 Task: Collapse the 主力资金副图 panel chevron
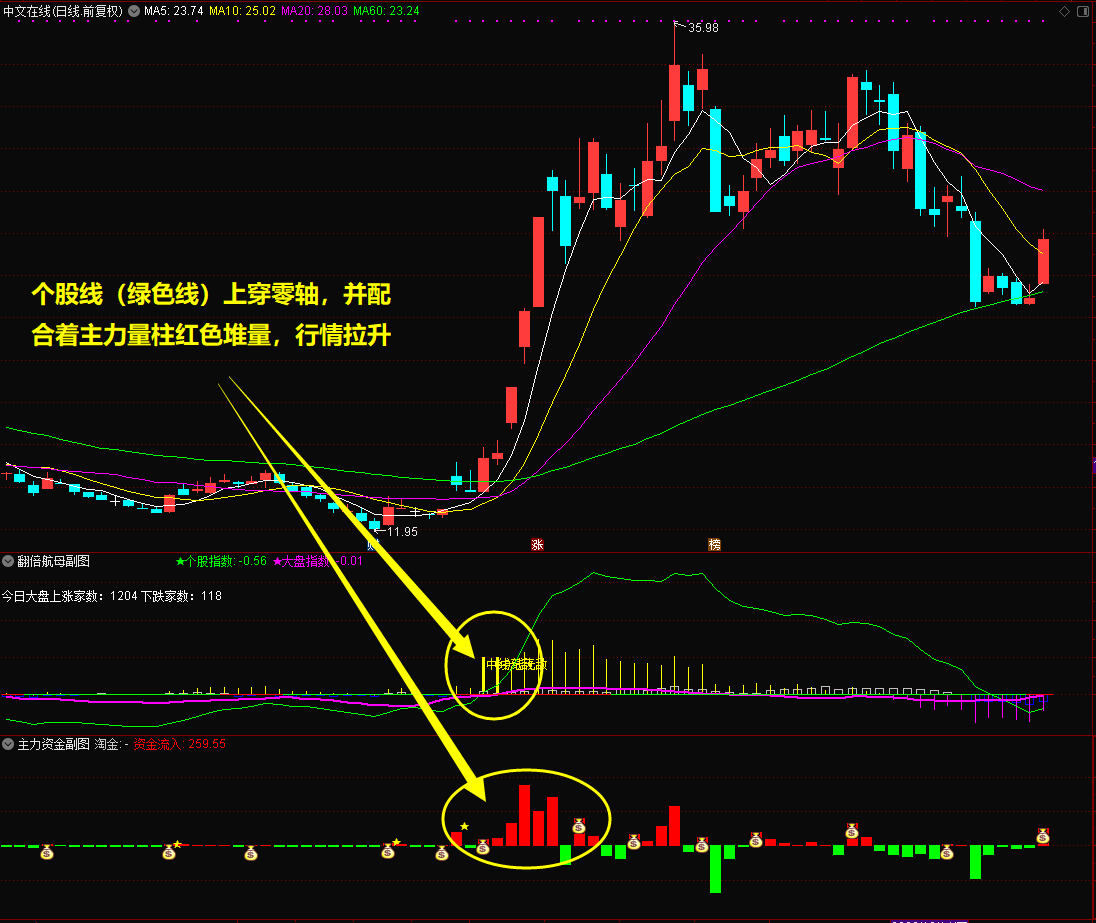[x=9, y=744]
